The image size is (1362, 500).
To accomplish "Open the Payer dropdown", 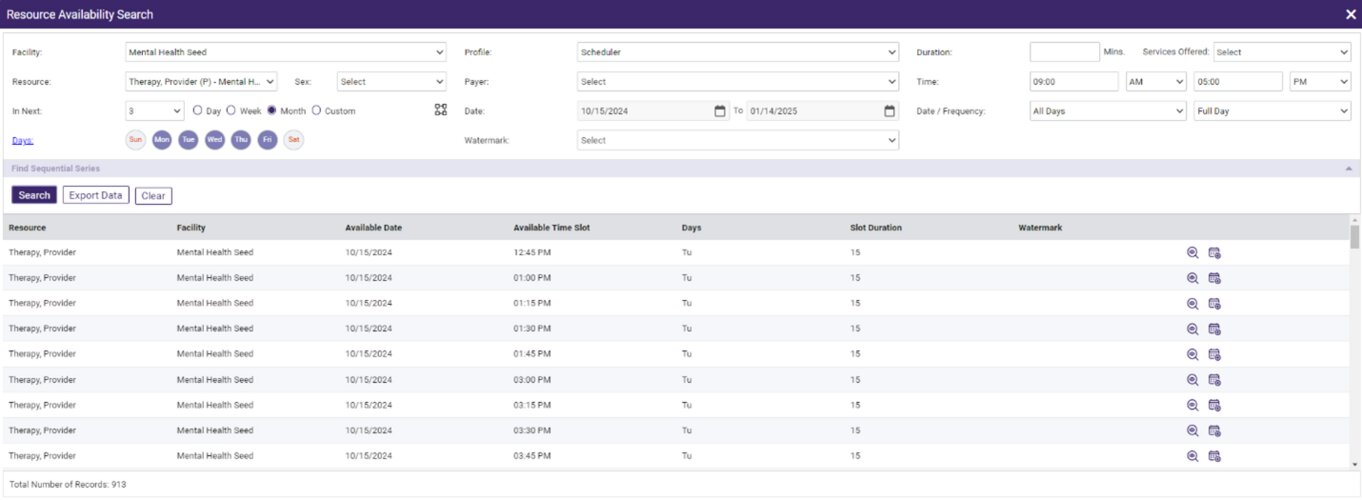I will (x=738, y=82).
